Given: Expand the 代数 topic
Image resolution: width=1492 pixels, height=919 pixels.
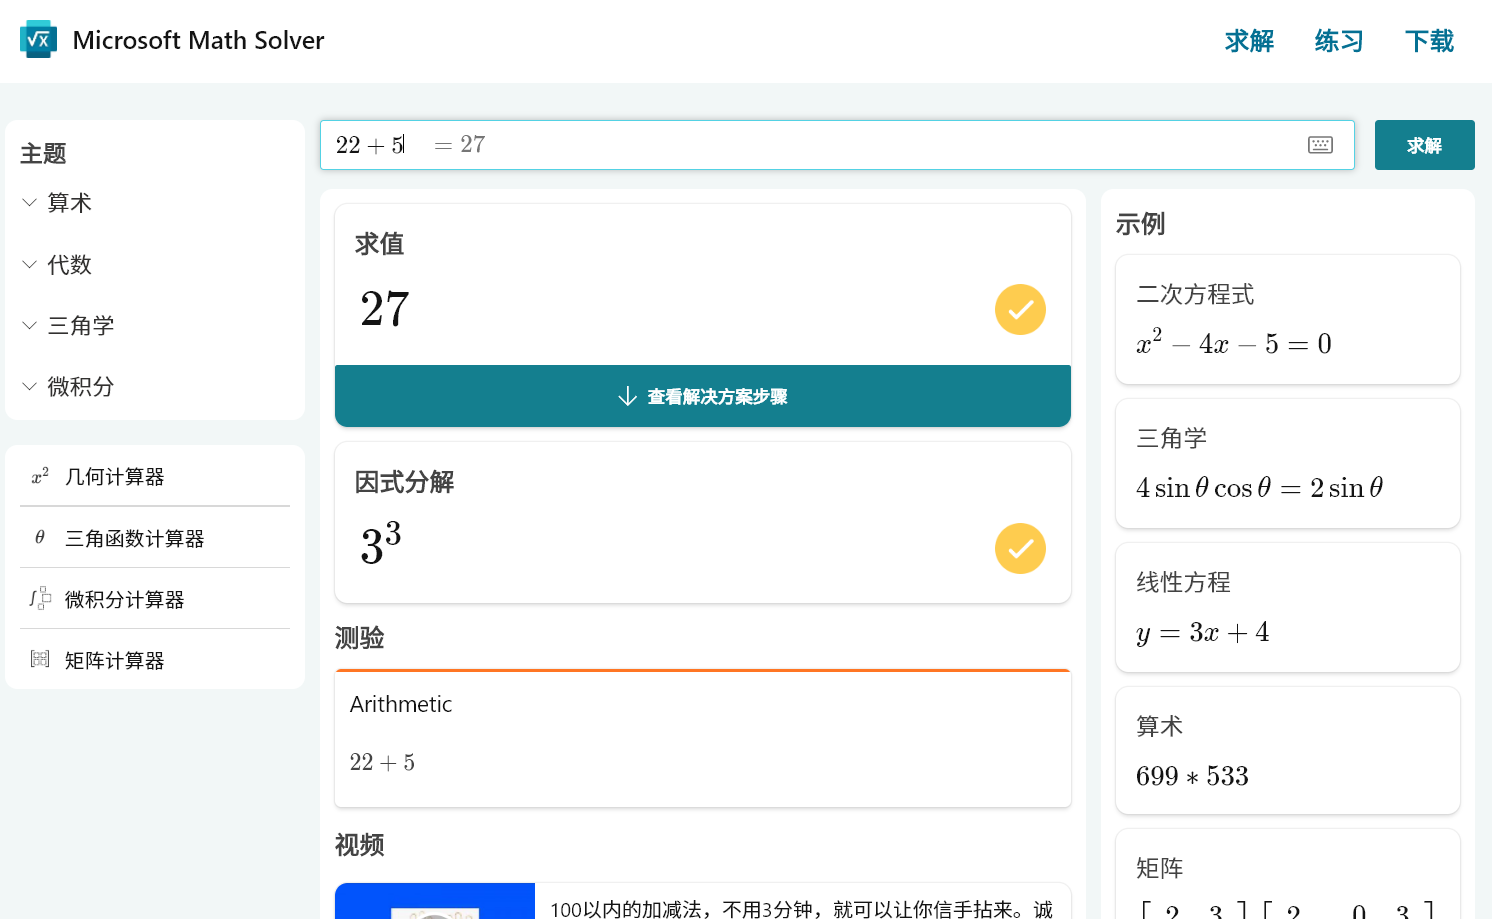Looking at the screenshot, I should tap(69, 265).
